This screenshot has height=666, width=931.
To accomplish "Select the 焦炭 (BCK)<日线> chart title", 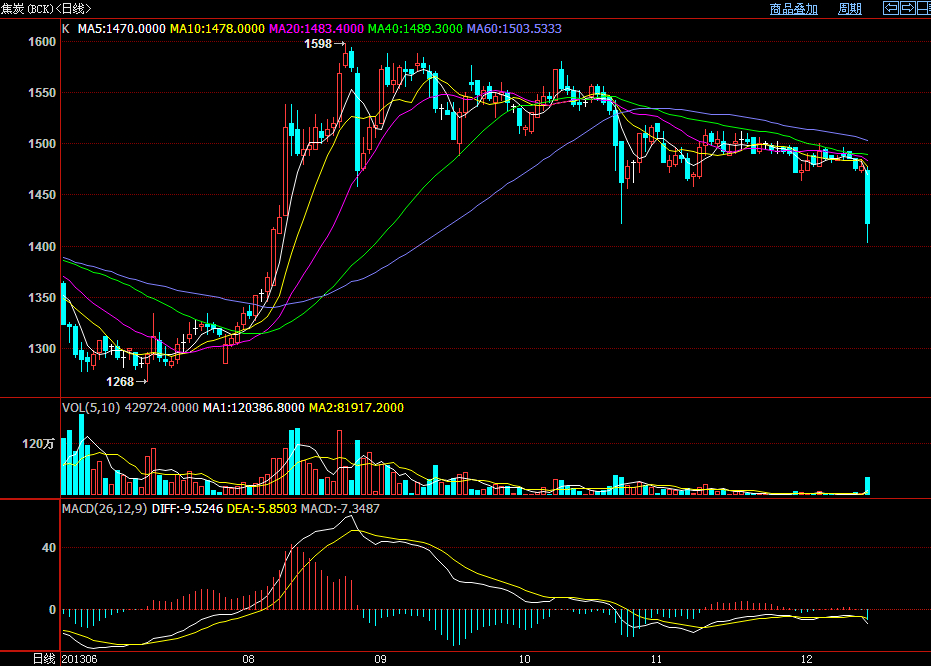I will (46, 9).
